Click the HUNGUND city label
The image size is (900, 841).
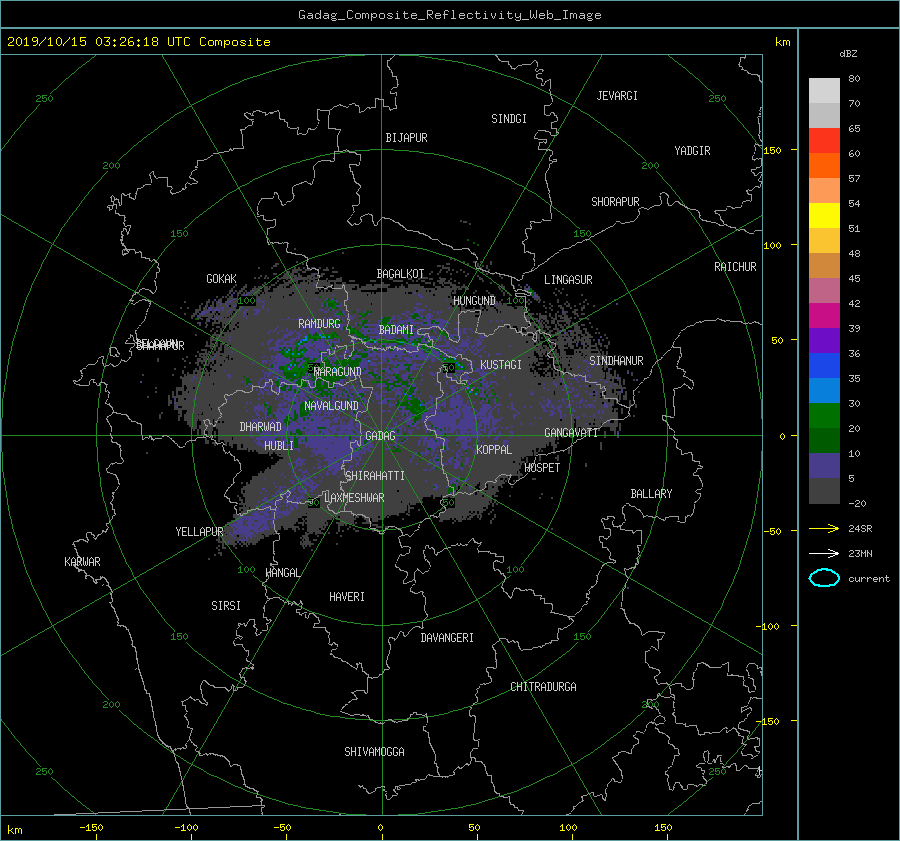(474, 301)
